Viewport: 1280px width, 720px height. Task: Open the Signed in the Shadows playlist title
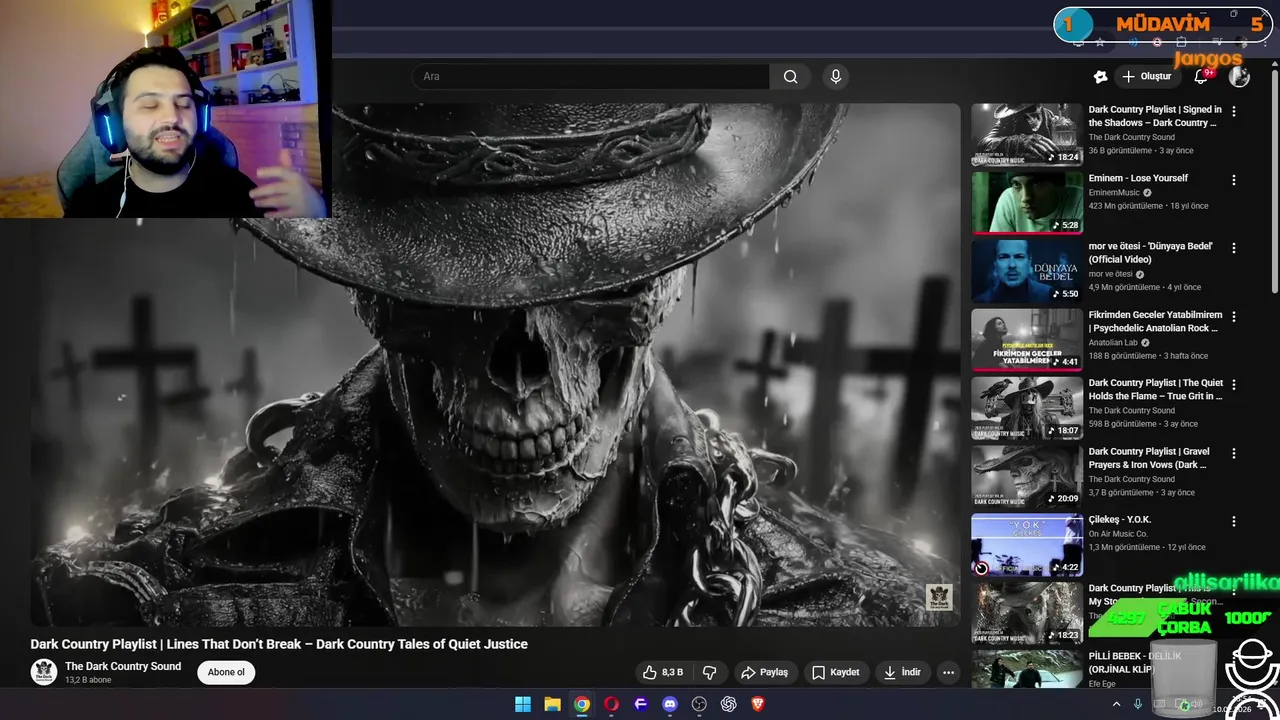1155,116
